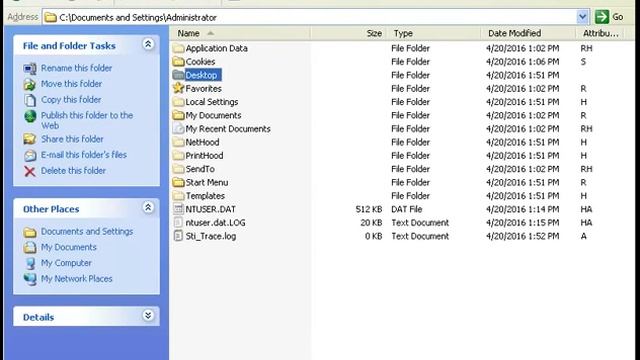Sort by the Date Modified column header
The height and width of the screenshot is (360, 640).
[x=528, y=33]
